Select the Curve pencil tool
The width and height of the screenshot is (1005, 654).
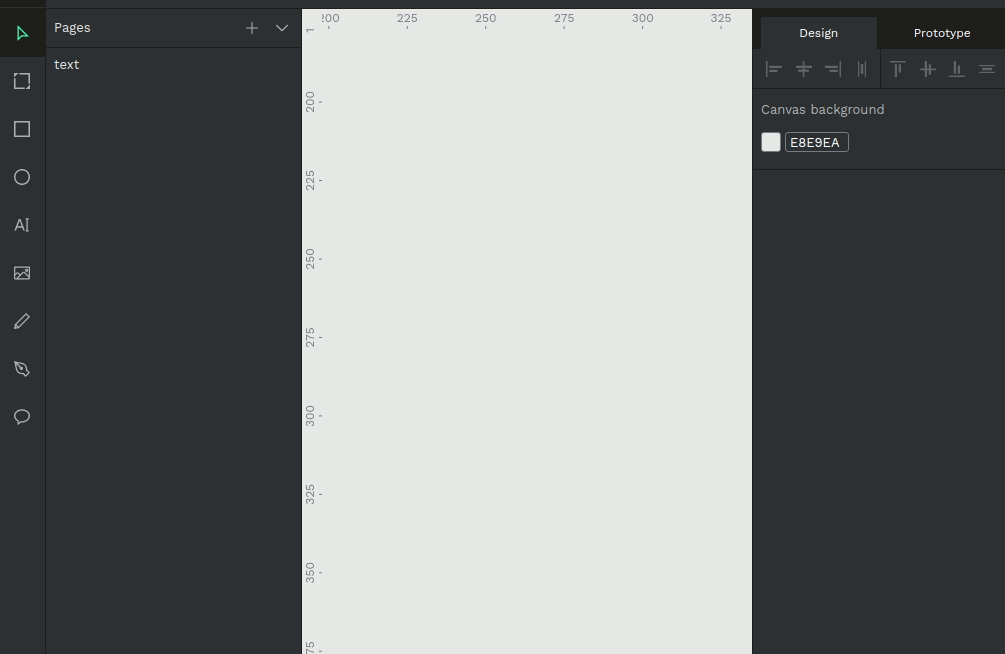22,321
